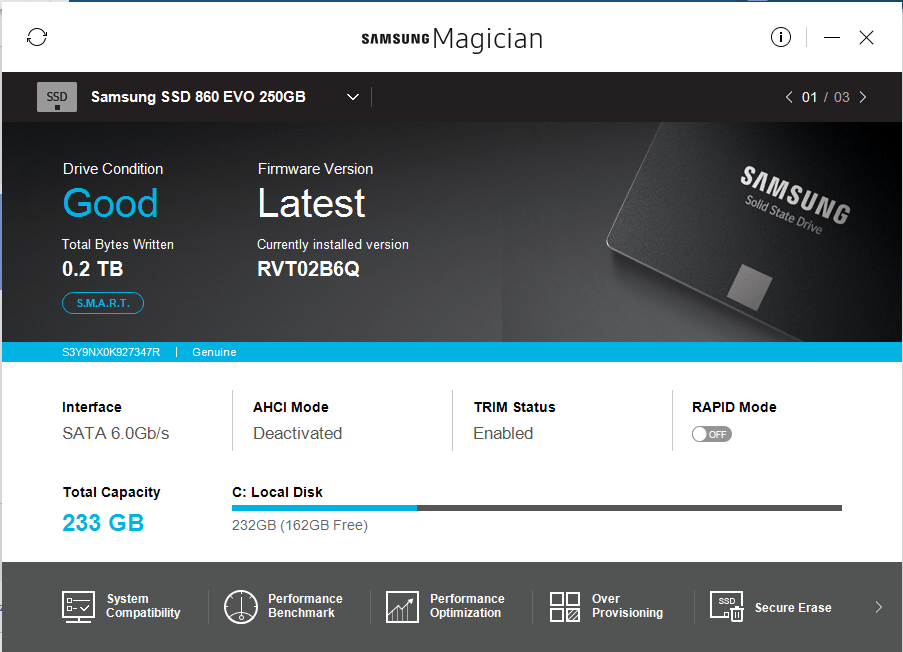The height and width of the screenshot is (652, 903).
Task: Click the C: Local Disk usage bar
Action: click(537, 508)
